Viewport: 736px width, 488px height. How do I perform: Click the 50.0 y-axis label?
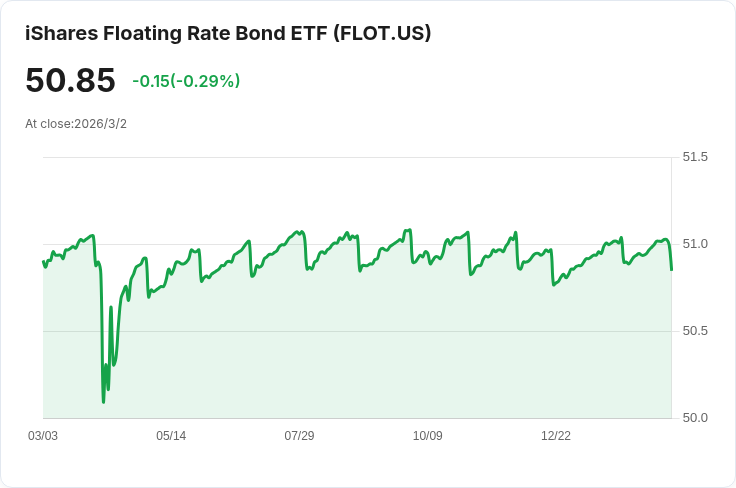tap(695, 418)
